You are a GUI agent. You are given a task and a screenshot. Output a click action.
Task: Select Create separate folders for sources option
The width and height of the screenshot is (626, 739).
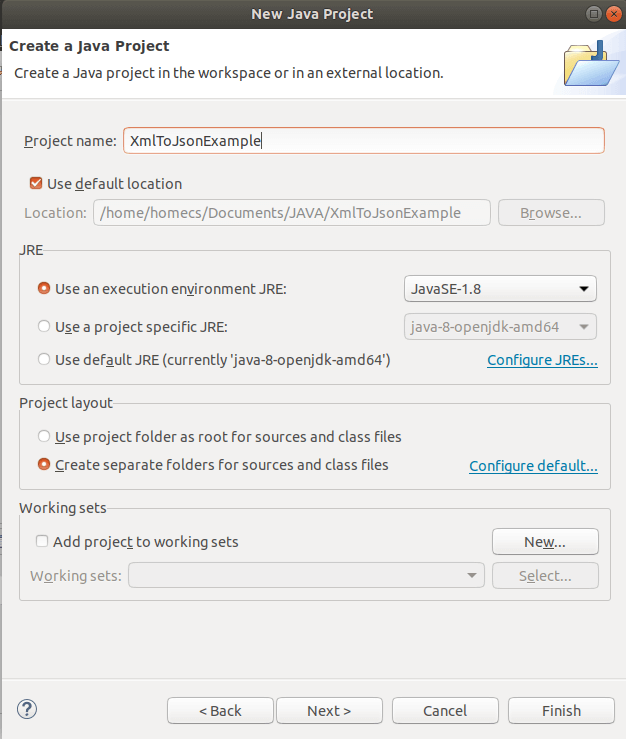[44, 464]
